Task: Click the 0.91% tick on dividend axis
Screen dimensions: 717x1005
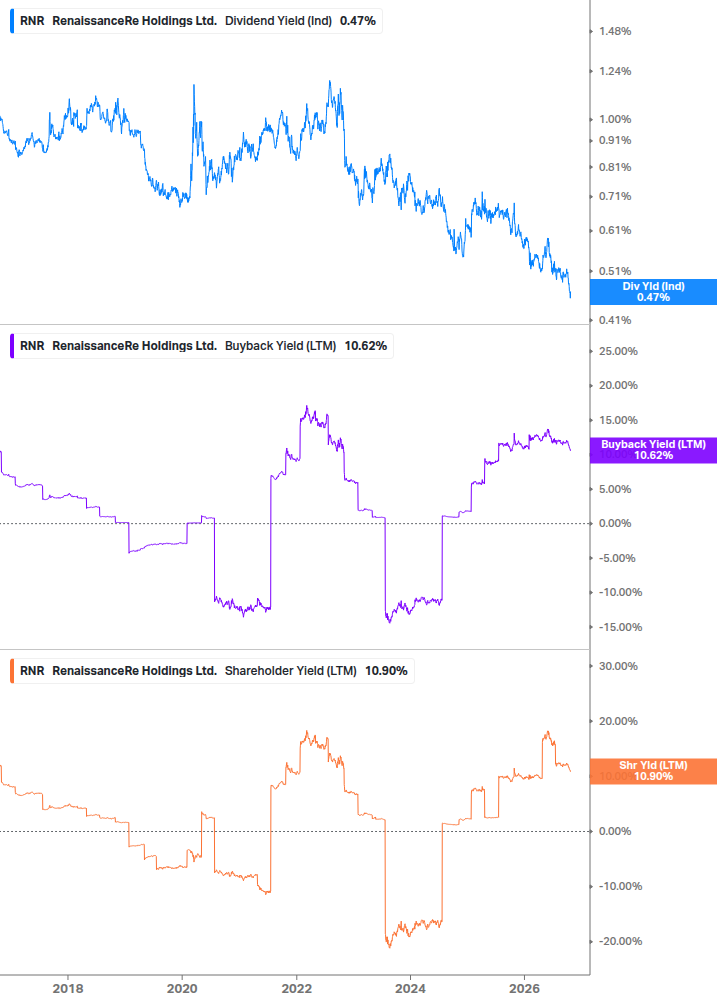Action: coord(615,140)
